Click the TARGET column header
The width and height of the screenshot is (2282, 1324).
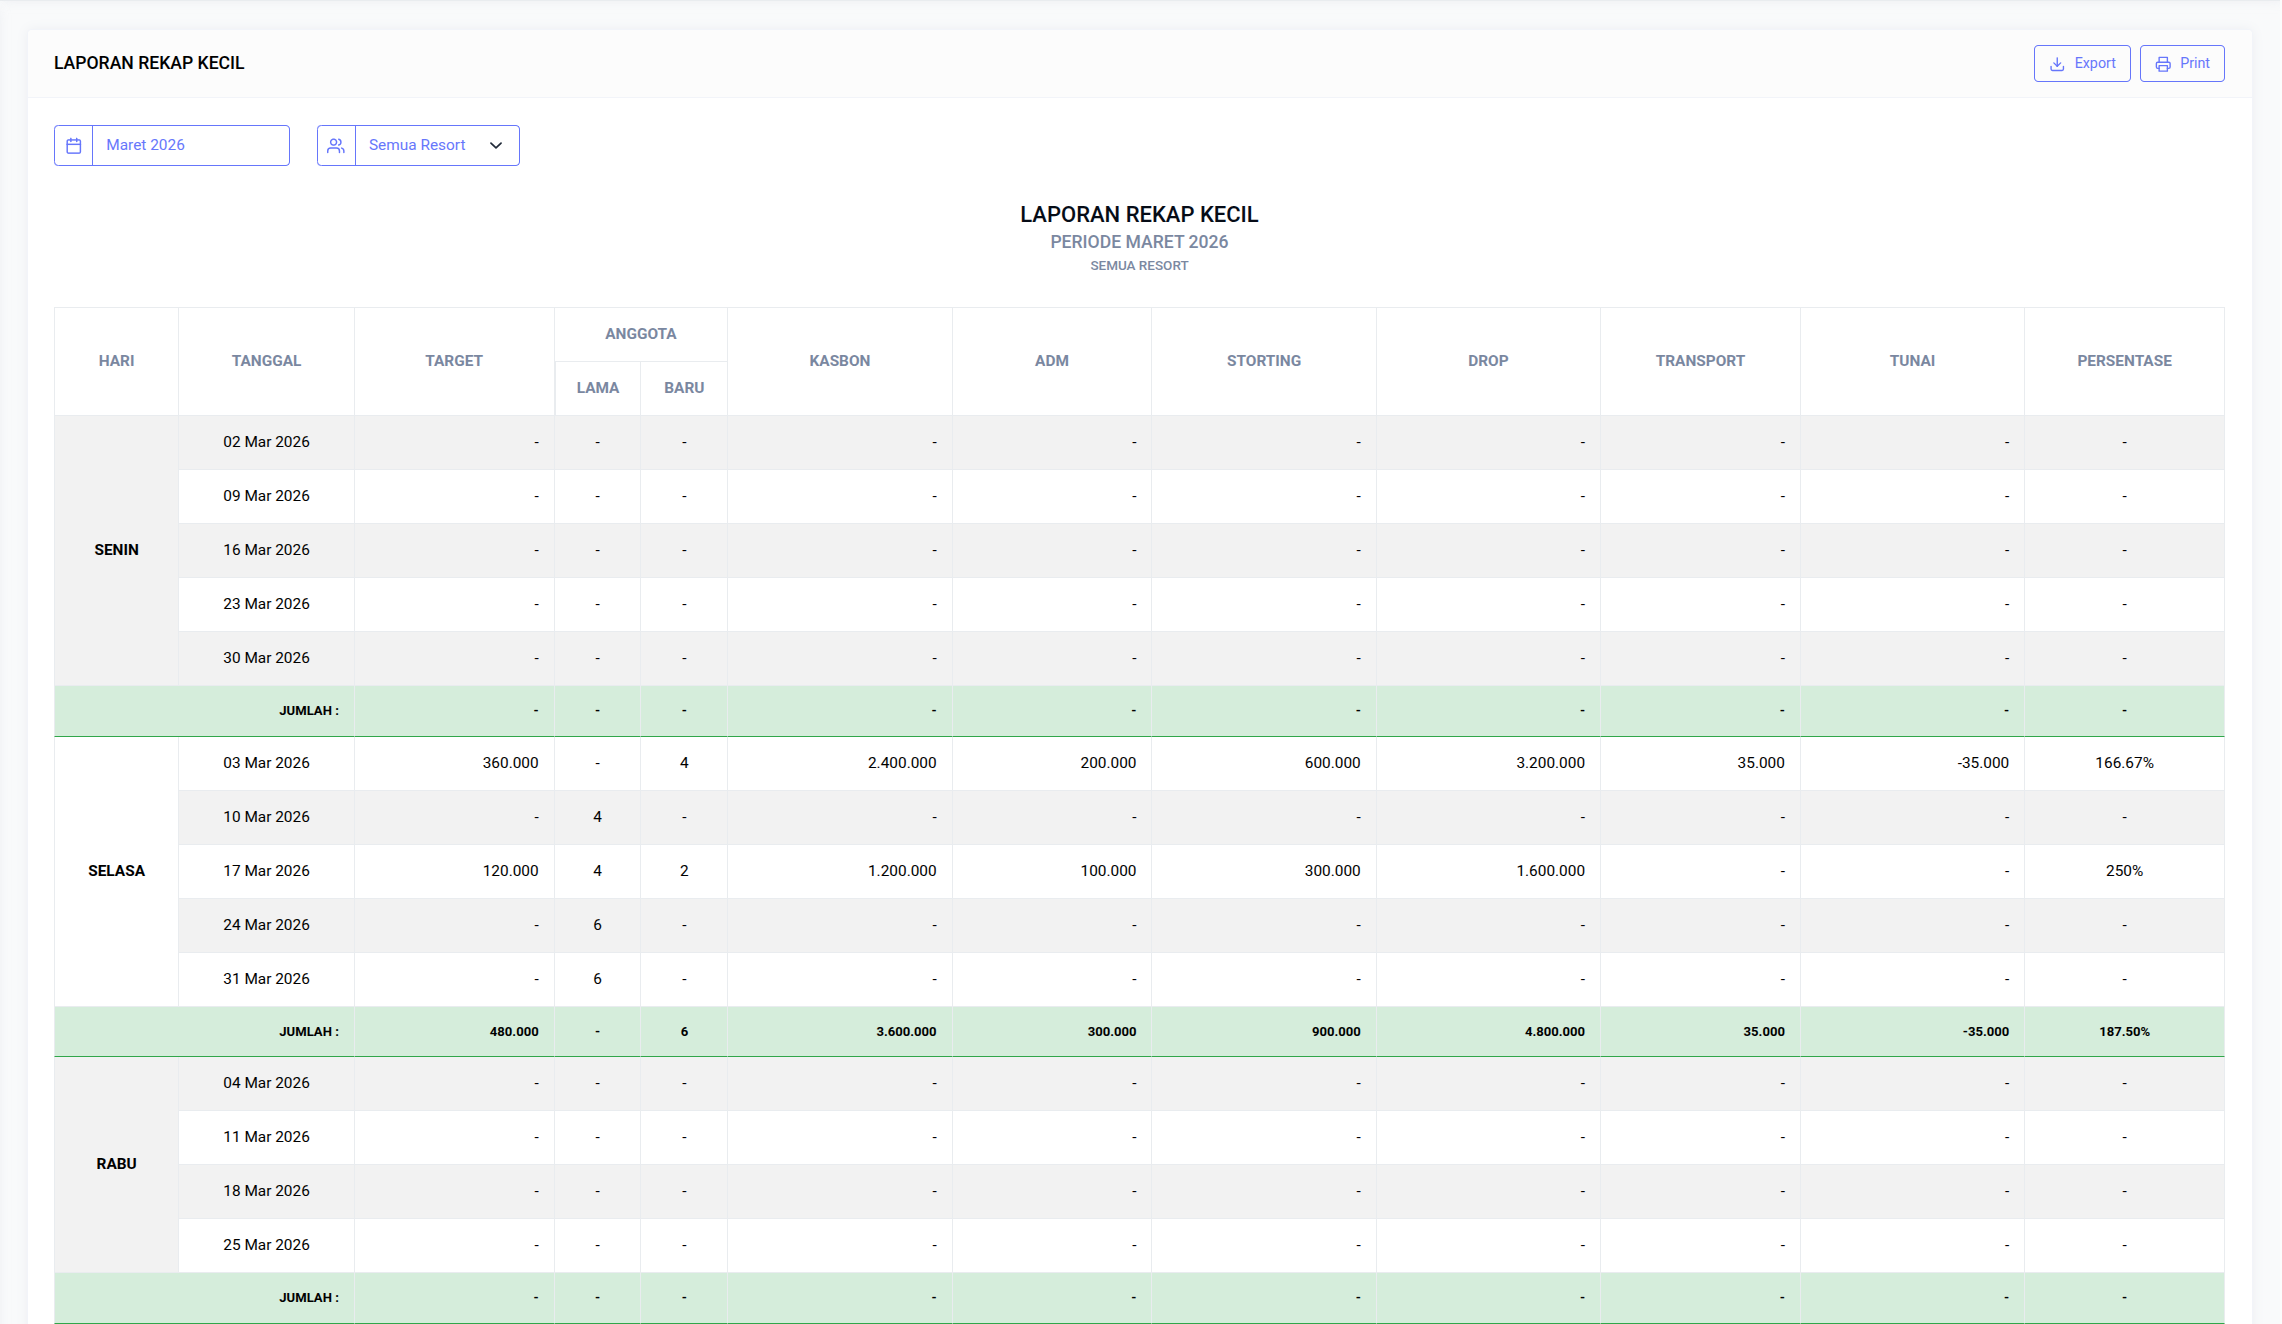454,361
